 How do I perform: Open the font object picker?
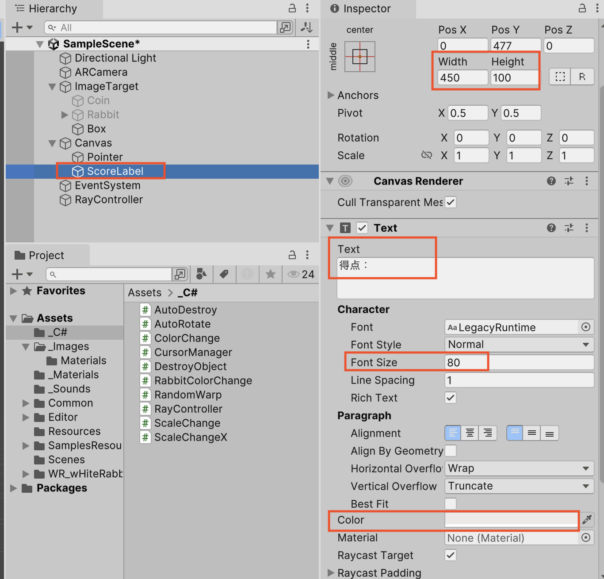click(x=586, y=327)
